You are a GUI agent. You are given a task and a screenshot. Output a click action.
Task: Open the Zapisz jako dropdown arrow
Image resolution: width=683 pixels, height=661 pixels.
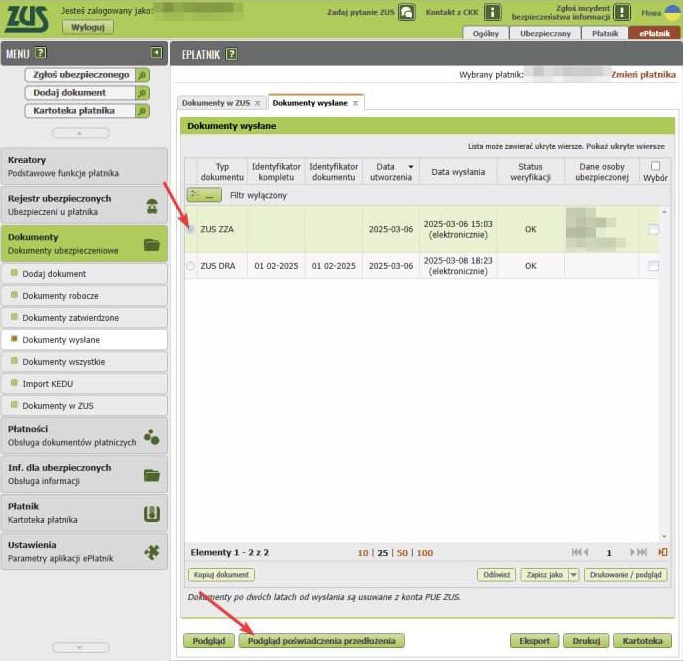574,575
